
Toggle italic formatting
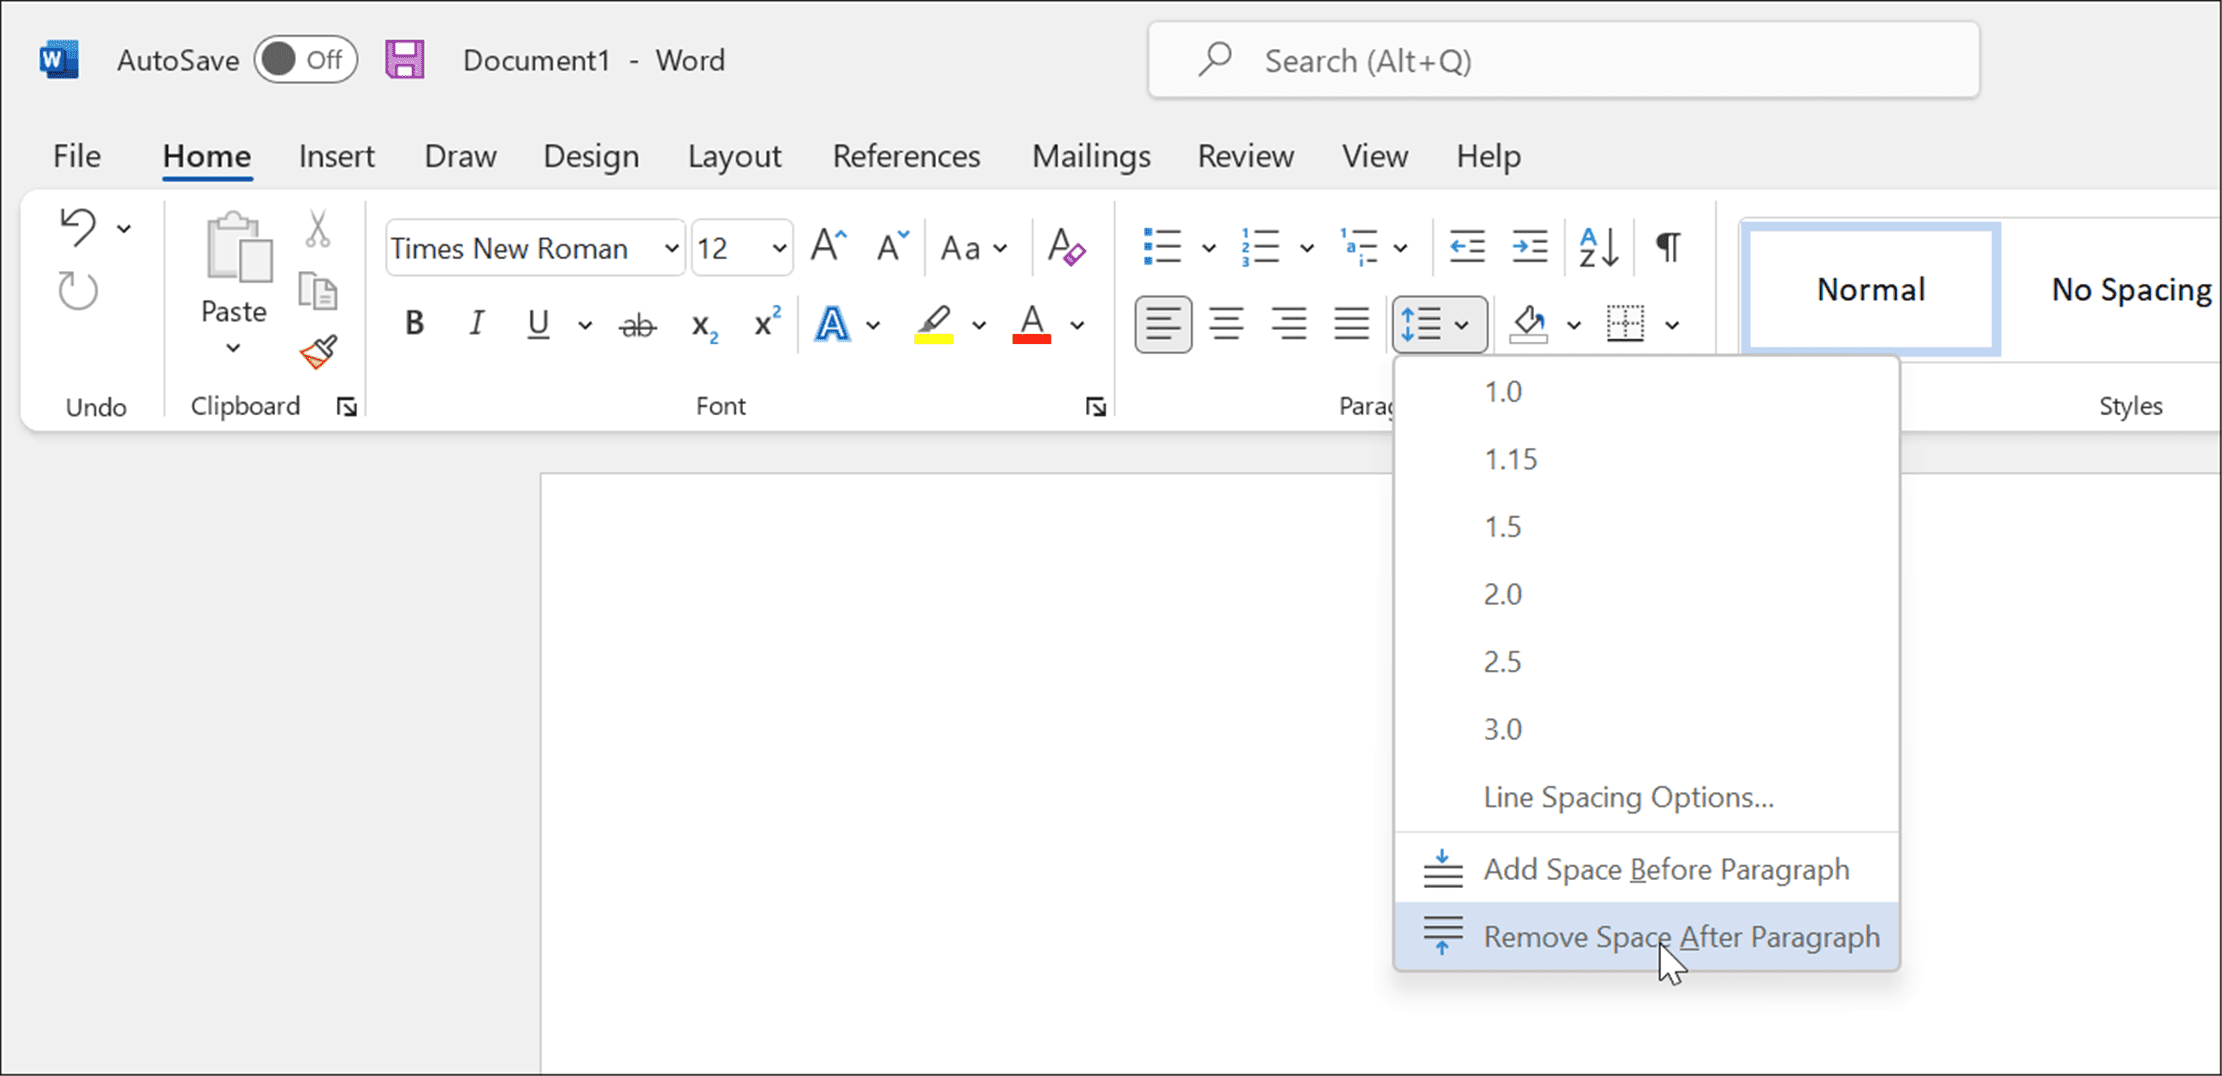click(476, 323)
